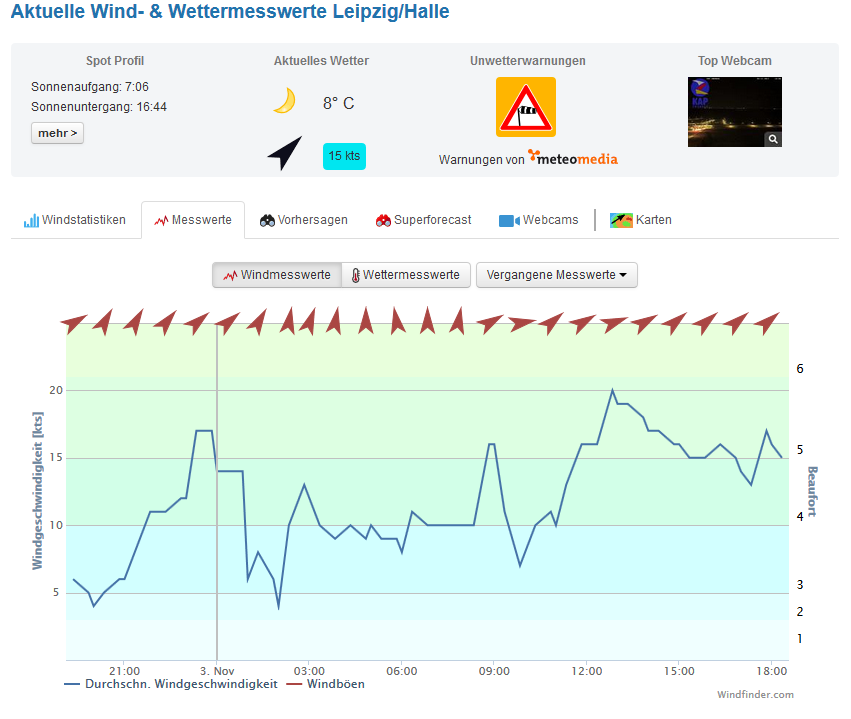Image resolution: width=851 pixels, height=719 pixels.
Task: Click the black wind direction arrow
Action: pyautogui.click(x=285, y=153)
